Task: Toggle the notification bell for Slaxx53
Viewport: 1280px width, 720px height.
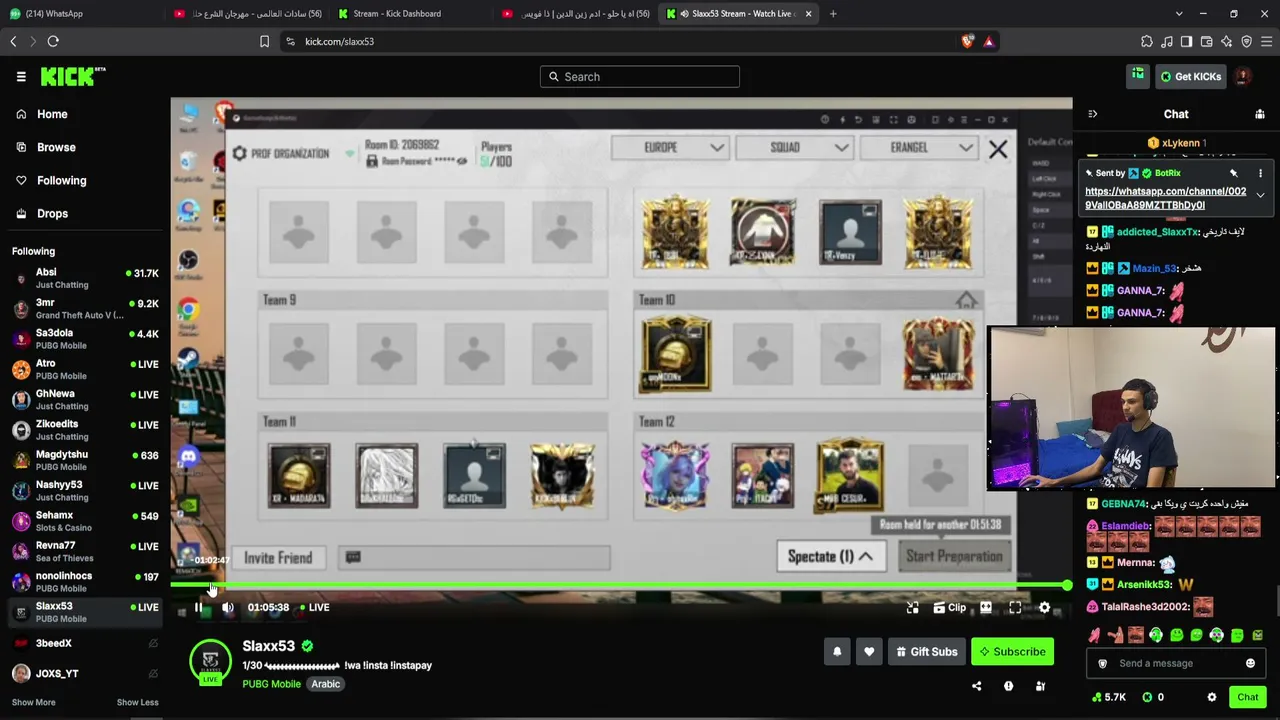Action: click(837, 652)
